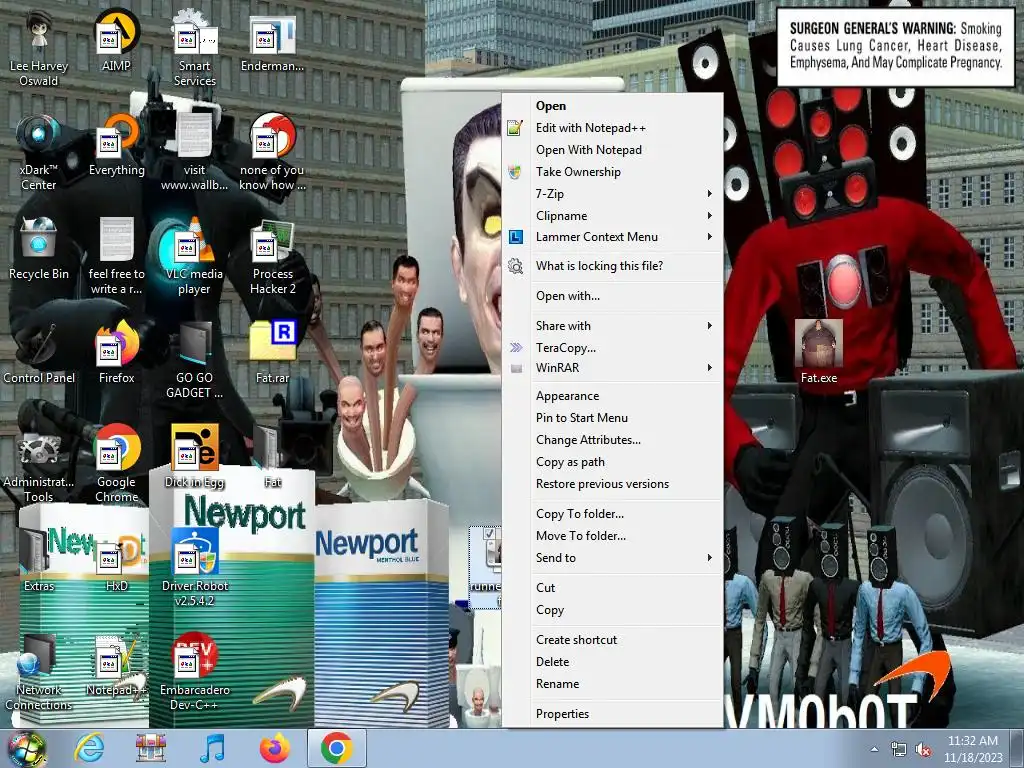Select the Fat.exe desktop file
Screen dimensions: 1024x768
pos(818,352)
